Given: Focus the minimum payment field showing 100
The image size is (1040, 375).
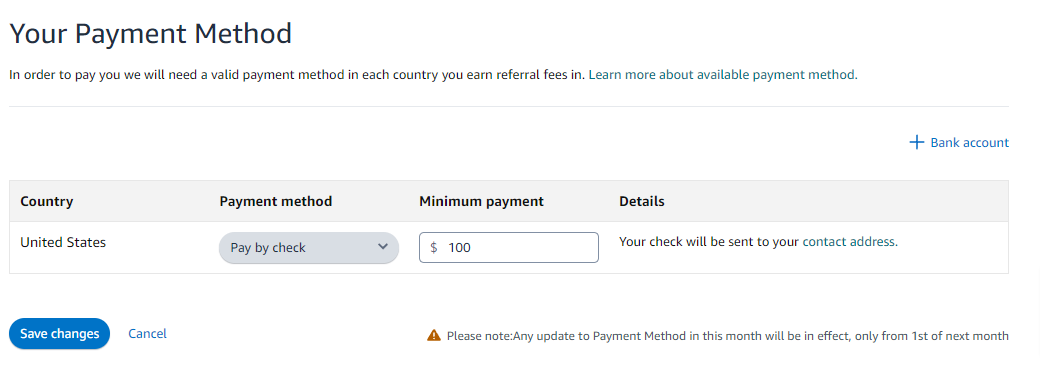Looking at the screenshot, I should [x=509, y=248].
